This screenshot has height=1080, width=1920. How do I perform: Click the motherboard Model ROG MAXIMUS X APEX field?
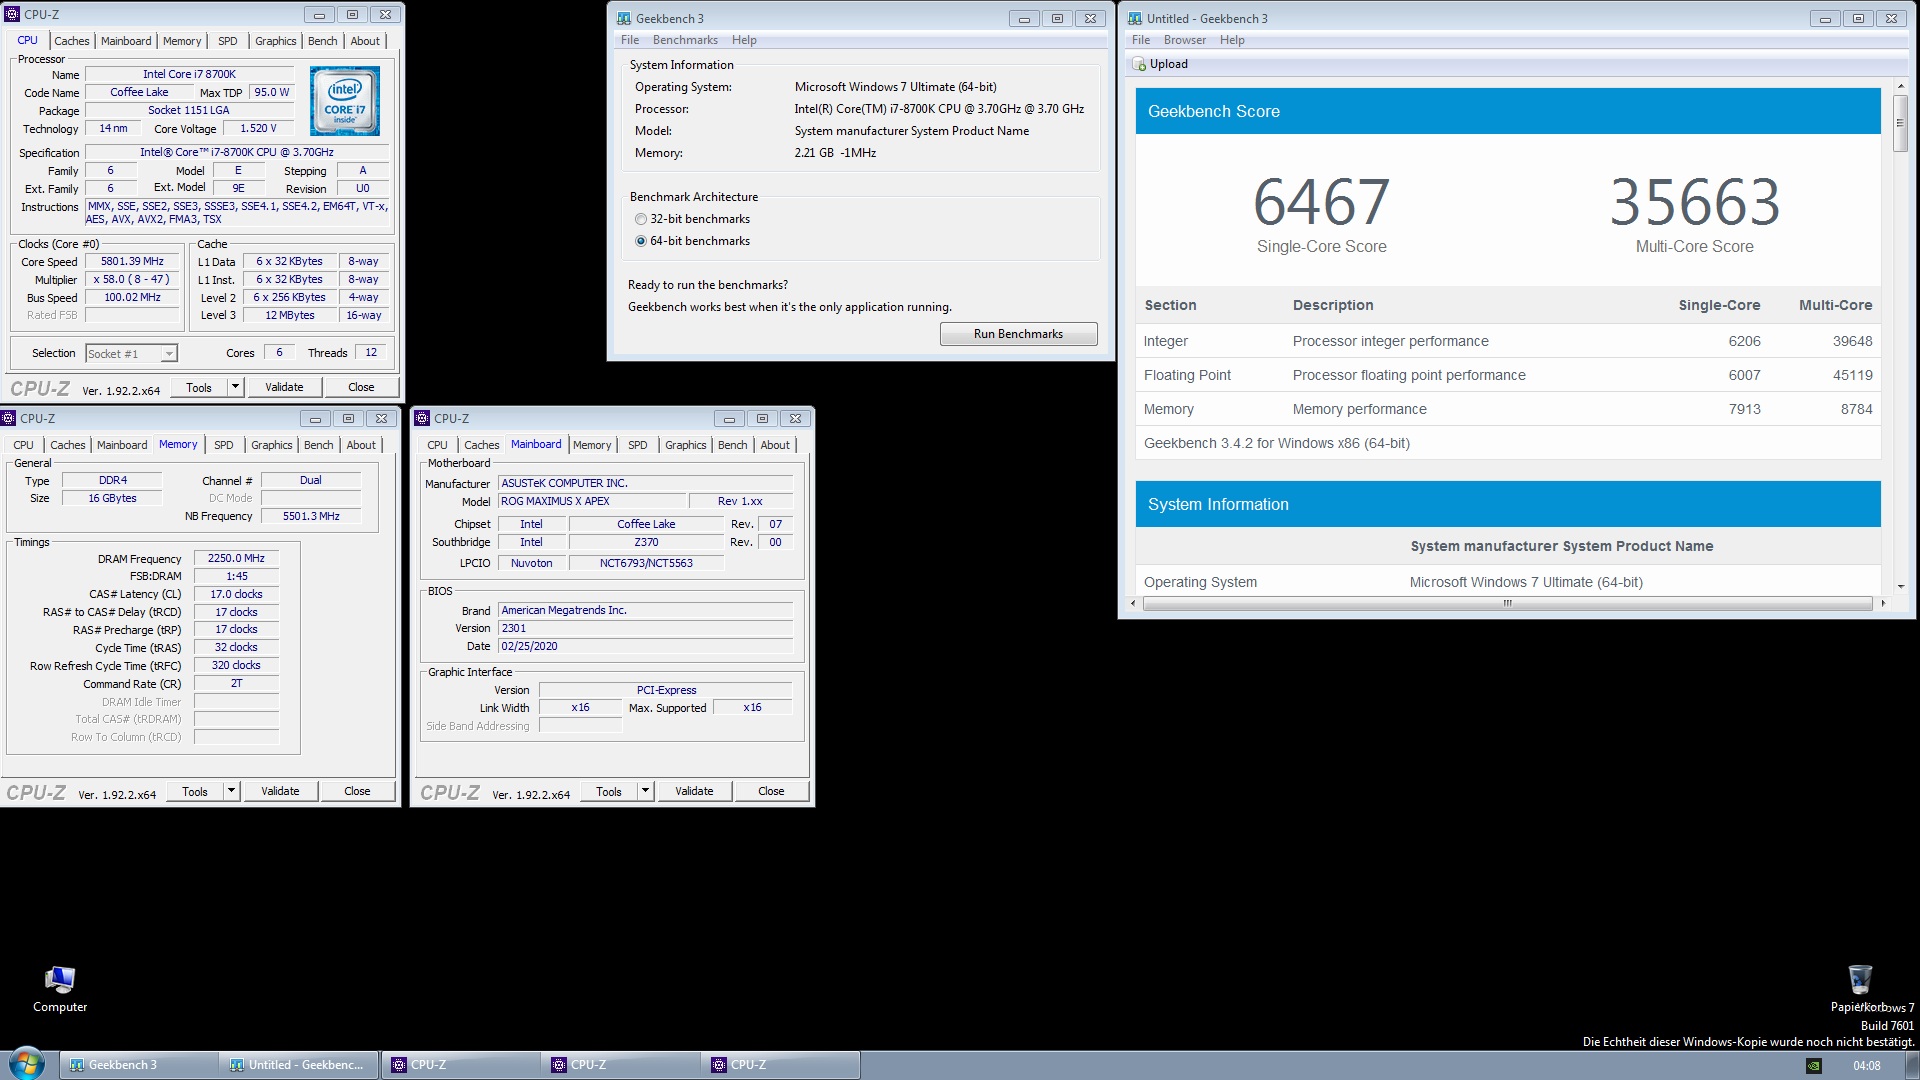coord(593,502)
